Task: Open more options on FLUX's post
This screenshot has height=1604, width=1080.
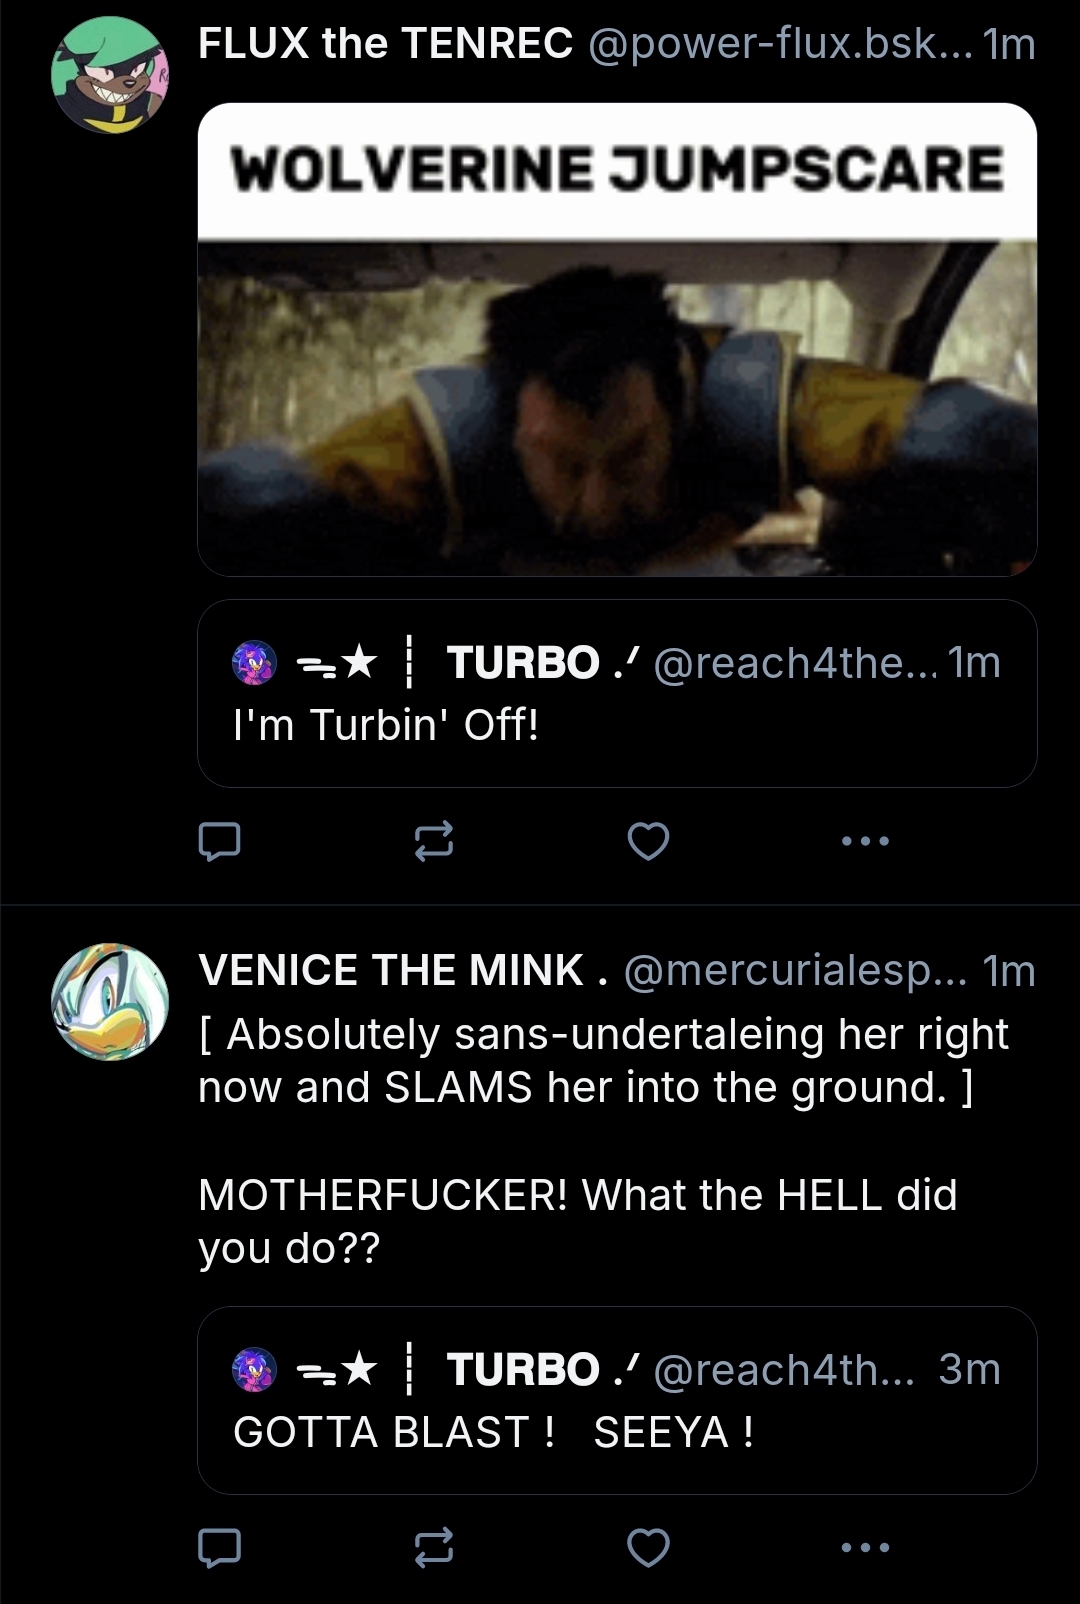Action: click(x=865, y=841)
